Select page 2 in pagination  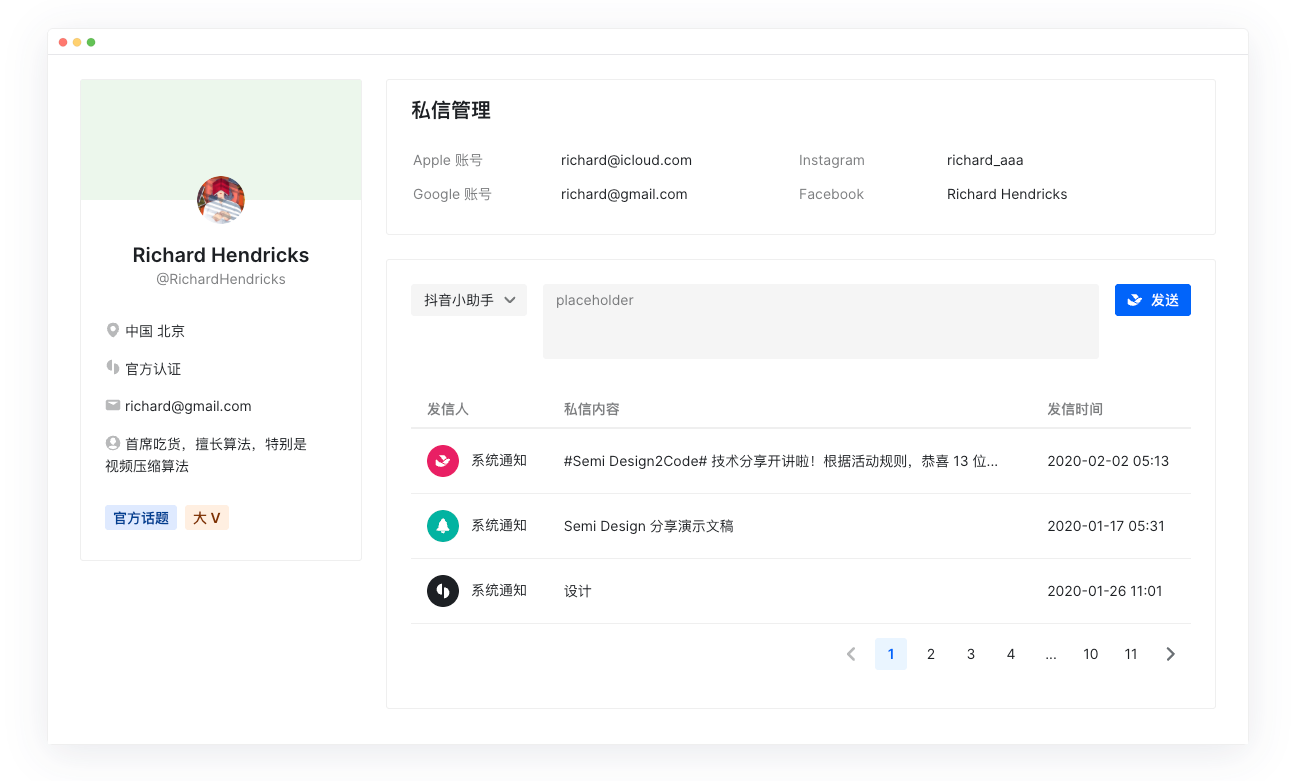tap(931, 654)
